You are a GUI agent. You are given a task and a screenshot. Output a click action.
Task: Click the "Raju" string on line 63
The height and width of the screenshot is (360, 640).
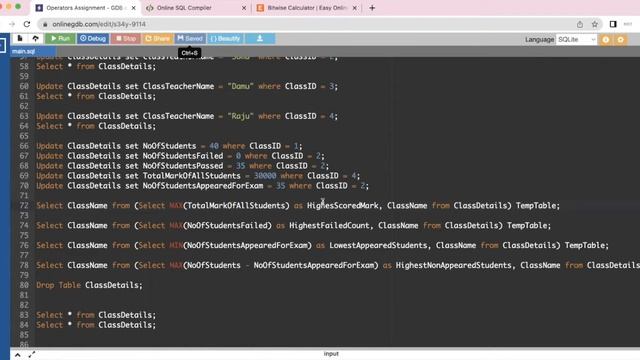coord(240,116)
